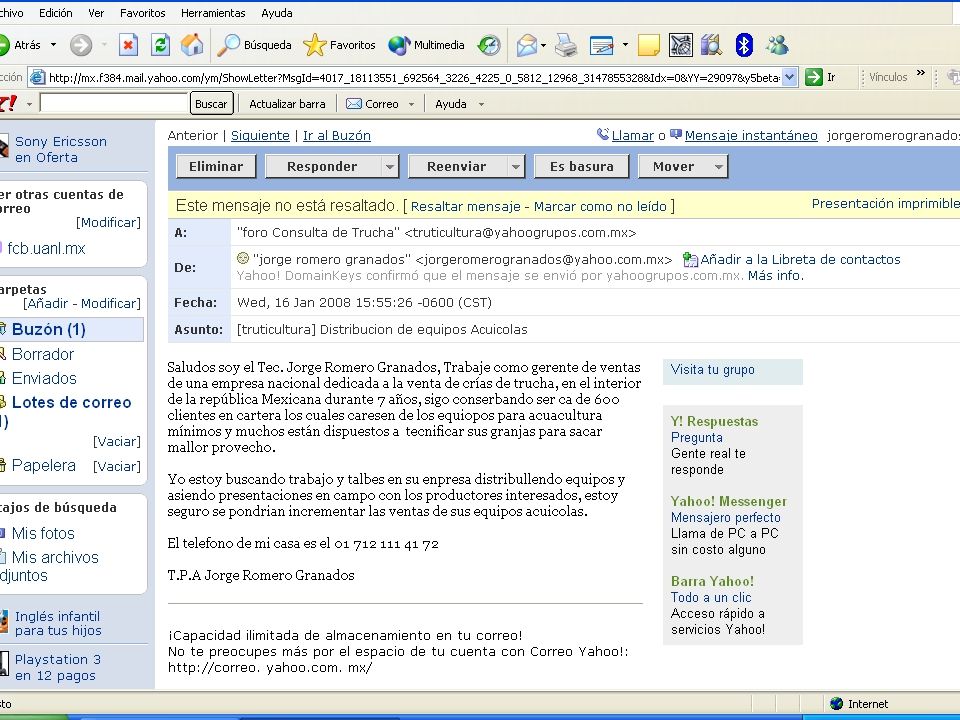
Task: Click the yellow note toolbar icon
Action: 648,45
